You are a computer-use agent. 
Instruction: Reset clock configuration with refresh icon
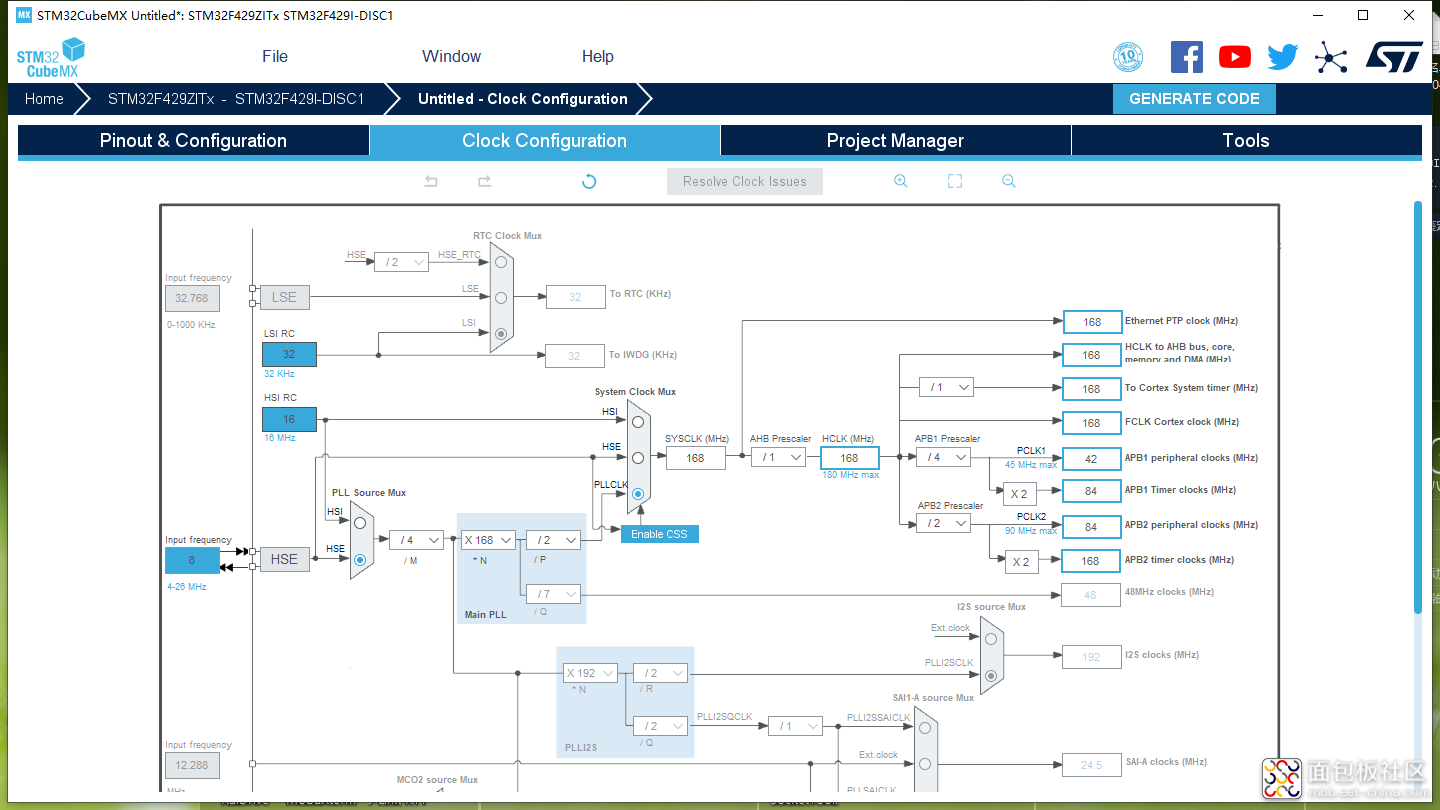click(589, 181)
